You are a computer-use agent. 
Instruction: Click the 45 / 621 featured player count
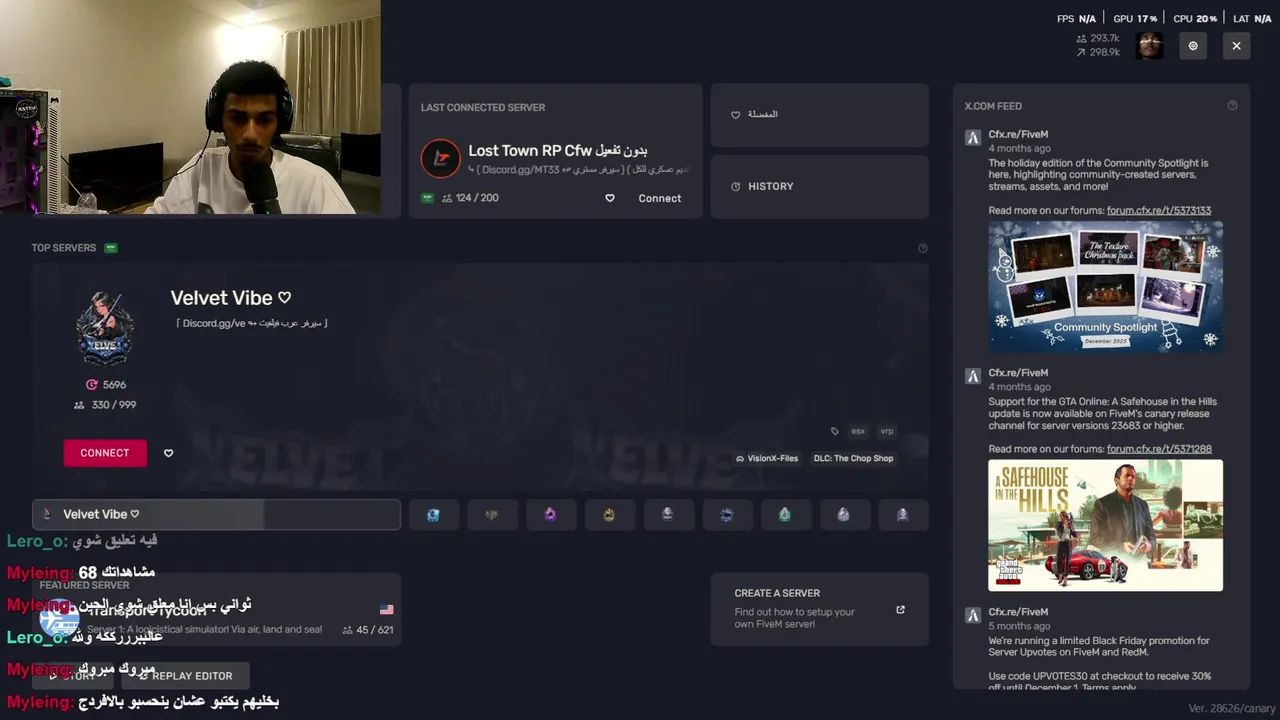tap(368, 630)
